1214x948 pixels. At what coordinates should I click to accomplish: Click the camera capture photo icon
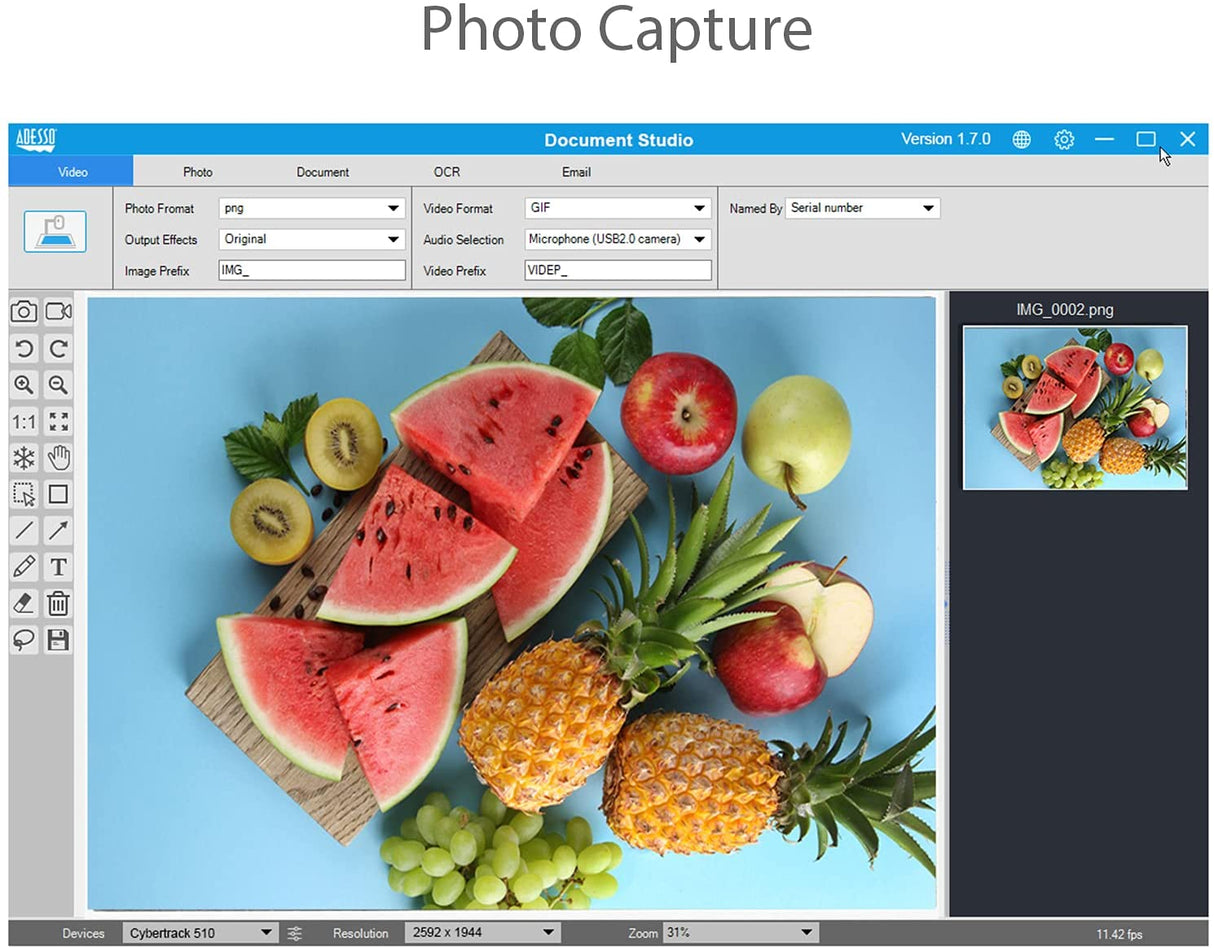pyautogui.click(x=24, y=312)
